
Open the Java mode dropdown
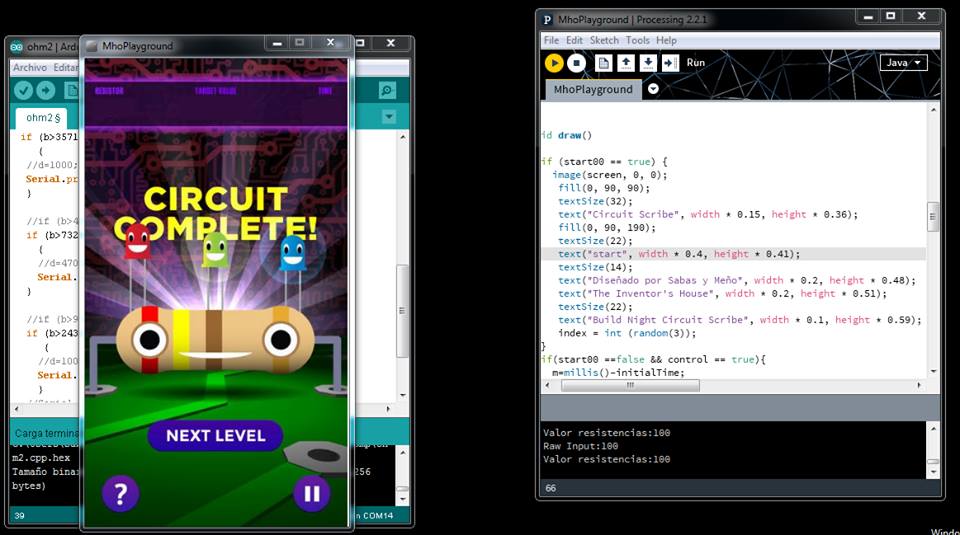click(903, 62)
